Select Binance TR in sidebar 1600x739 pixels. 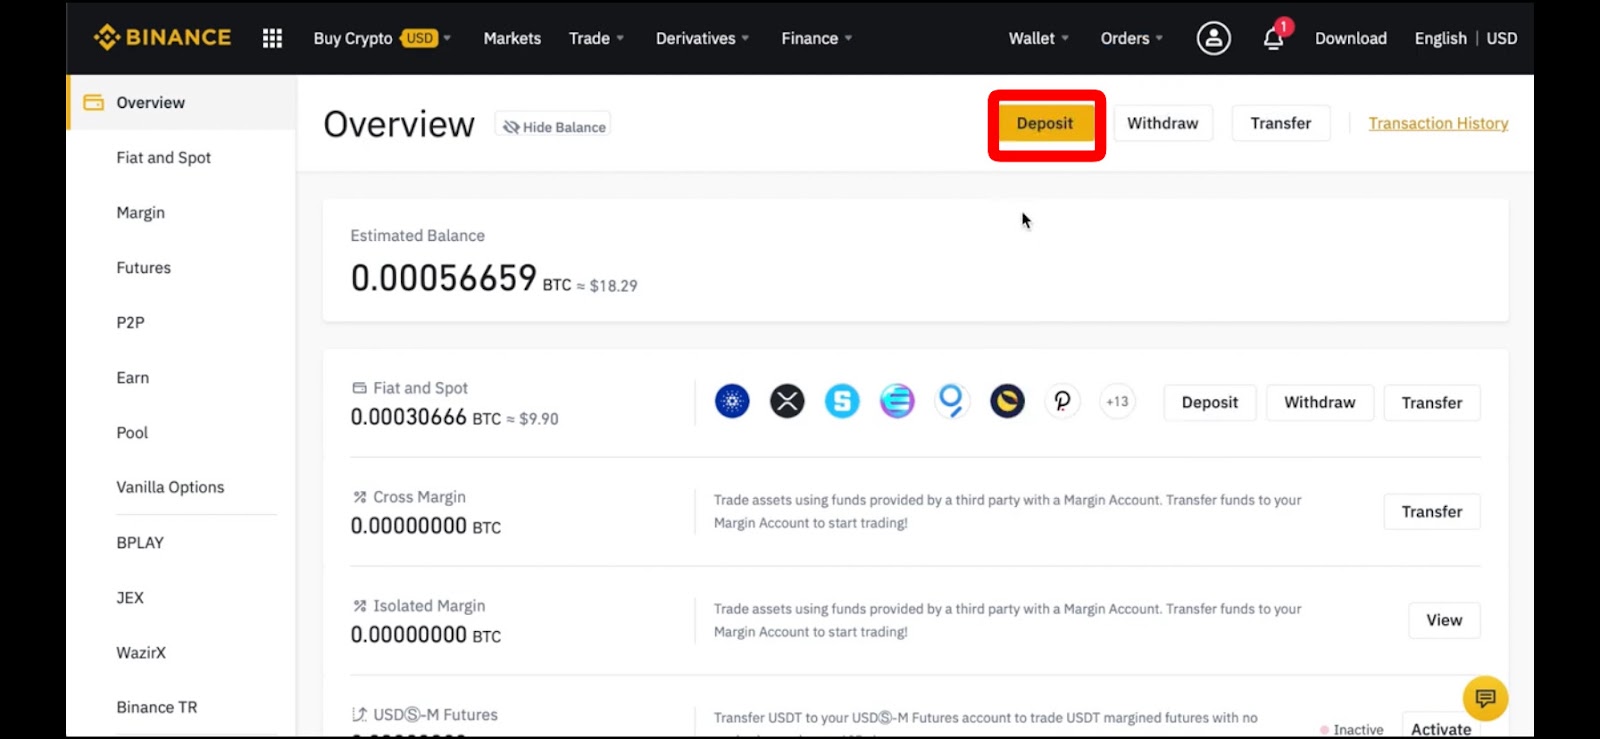pyautogui.click(x=157, y=707)
